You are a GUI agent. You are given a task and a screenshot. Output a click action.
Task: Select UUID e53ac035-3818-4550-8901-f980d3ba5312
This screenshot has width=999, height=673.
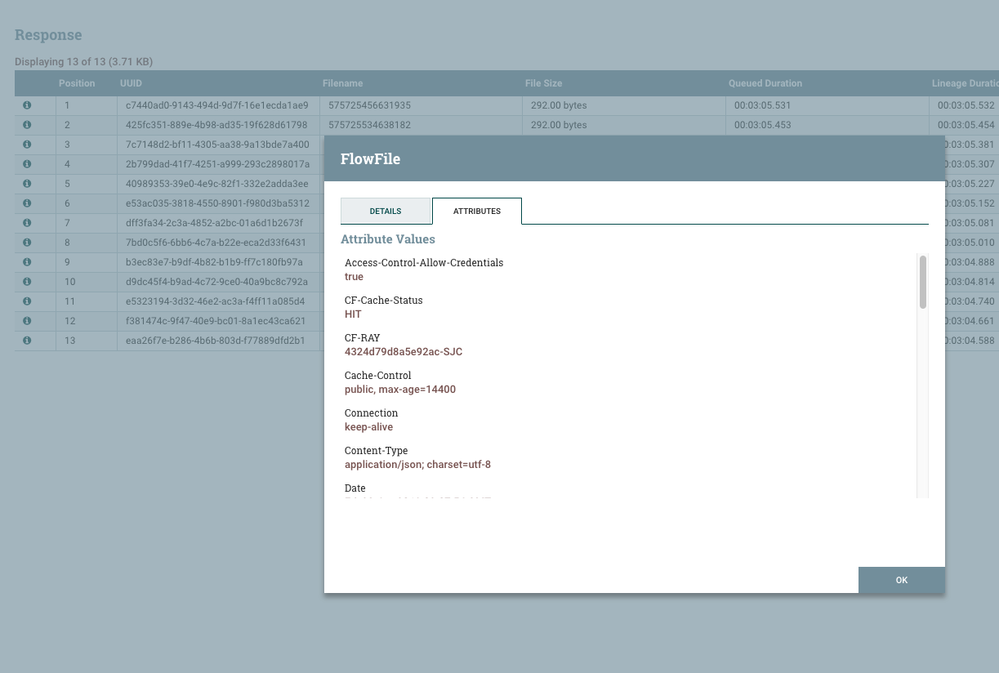click(217, 203)
